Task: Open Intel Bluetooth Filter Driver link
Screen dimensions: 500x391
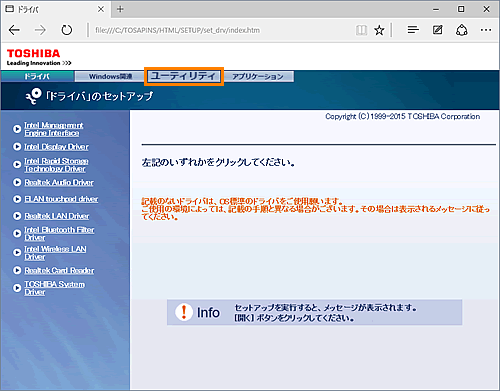Action: click(x=59, y=234)
